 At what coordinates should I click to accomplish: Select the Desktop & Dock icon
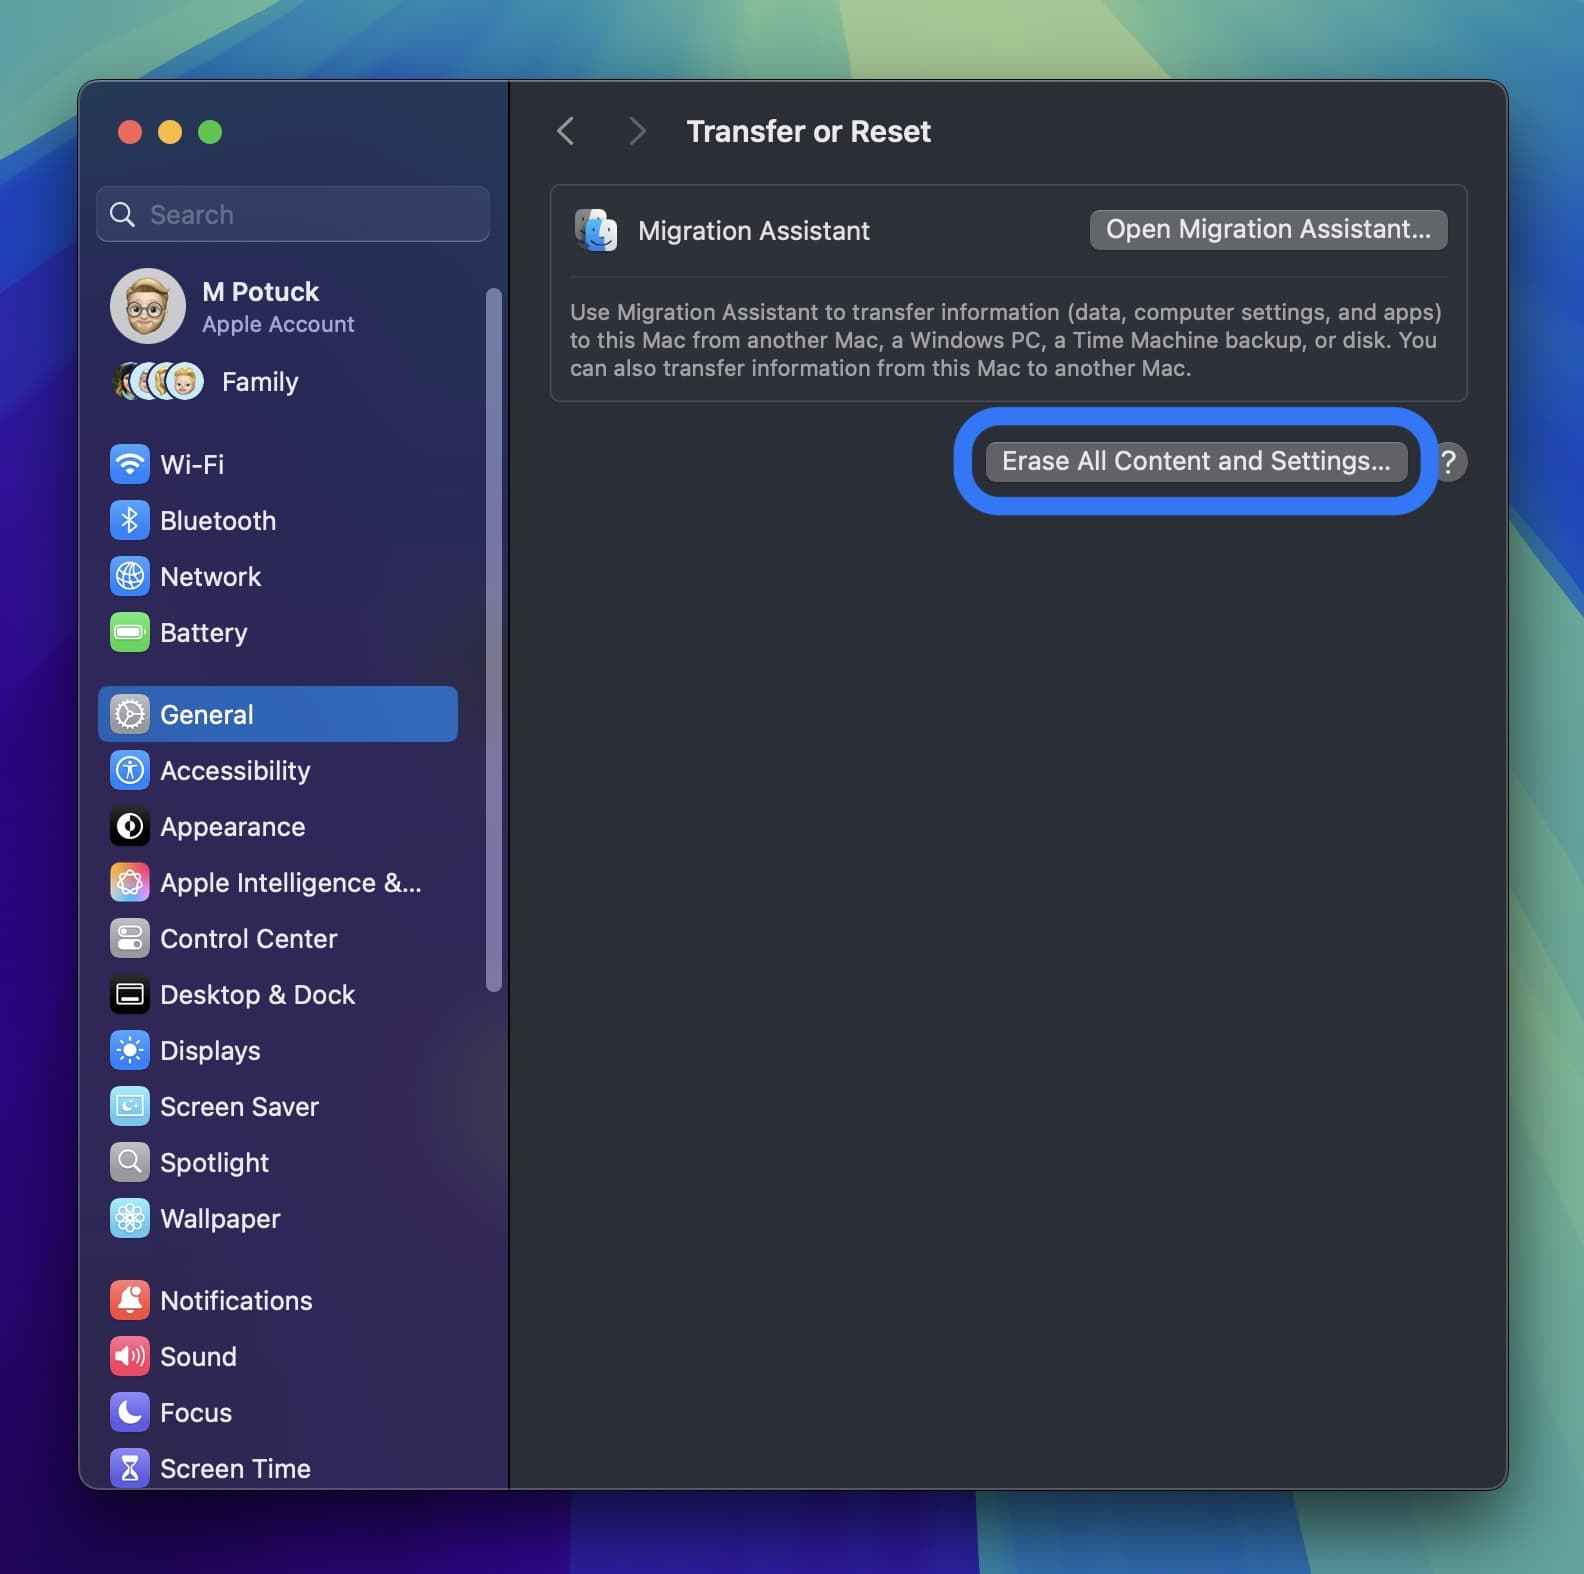[130, 994]
